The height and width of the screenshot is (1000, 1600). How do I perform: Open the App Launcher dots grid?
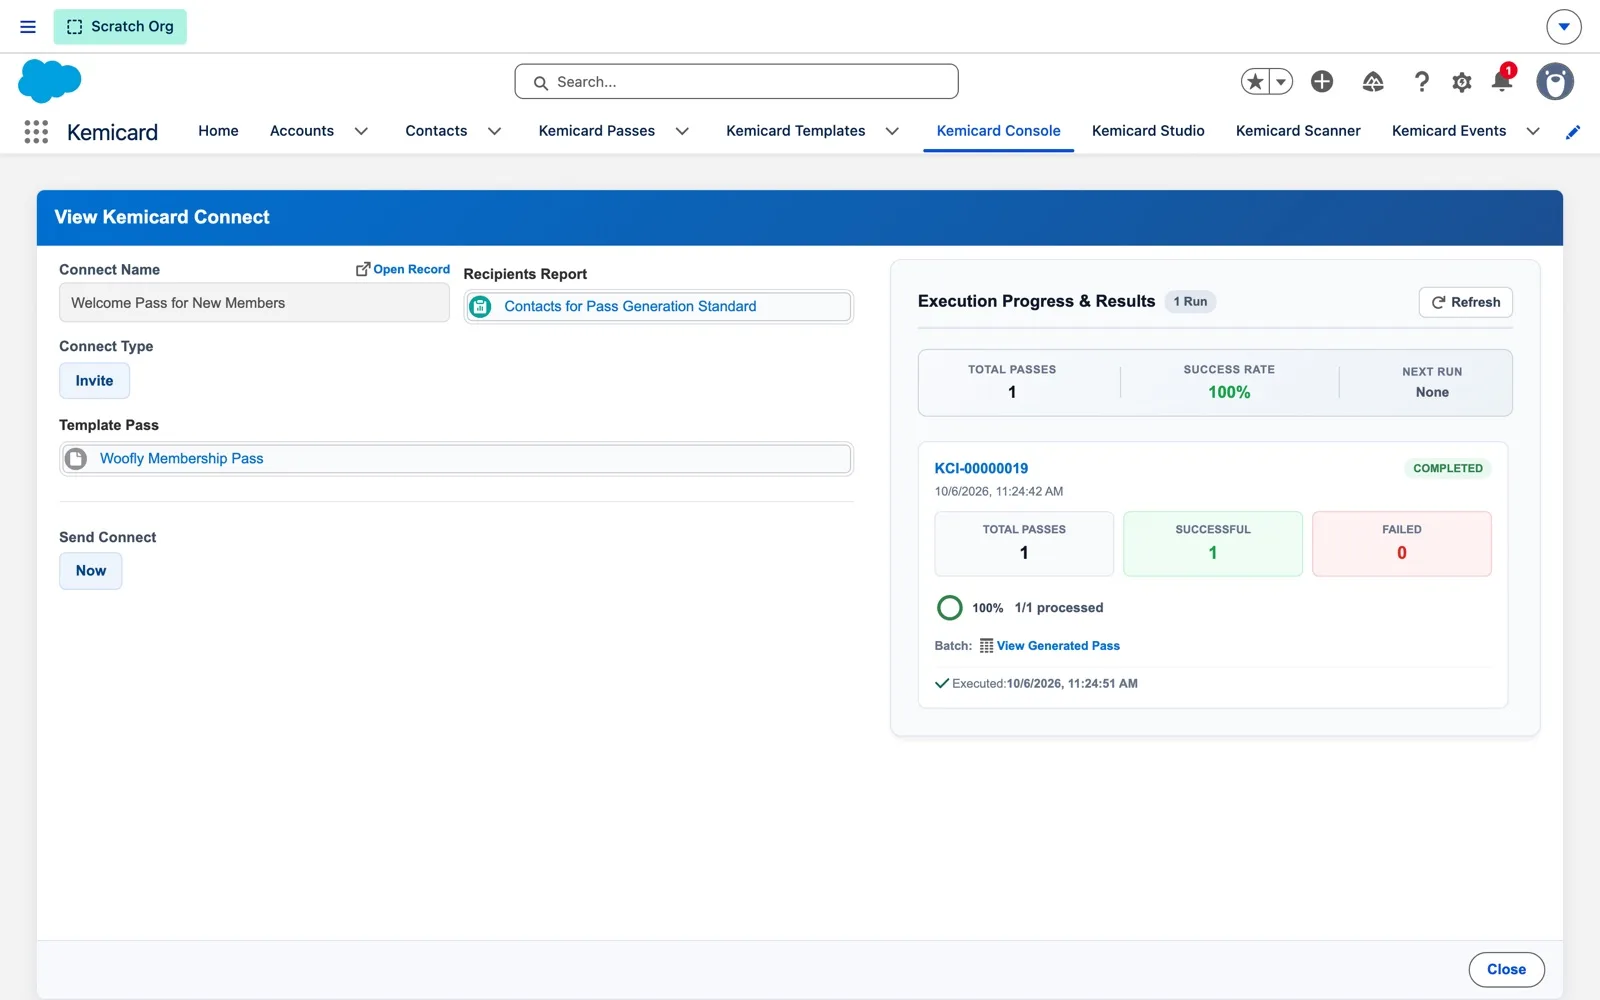pyautogui.click(x=36, y=132)
